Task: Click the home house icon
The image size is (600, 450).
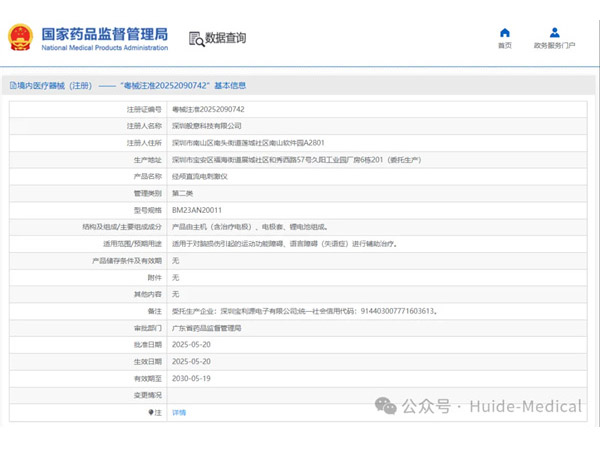Action: pos(505,32)
